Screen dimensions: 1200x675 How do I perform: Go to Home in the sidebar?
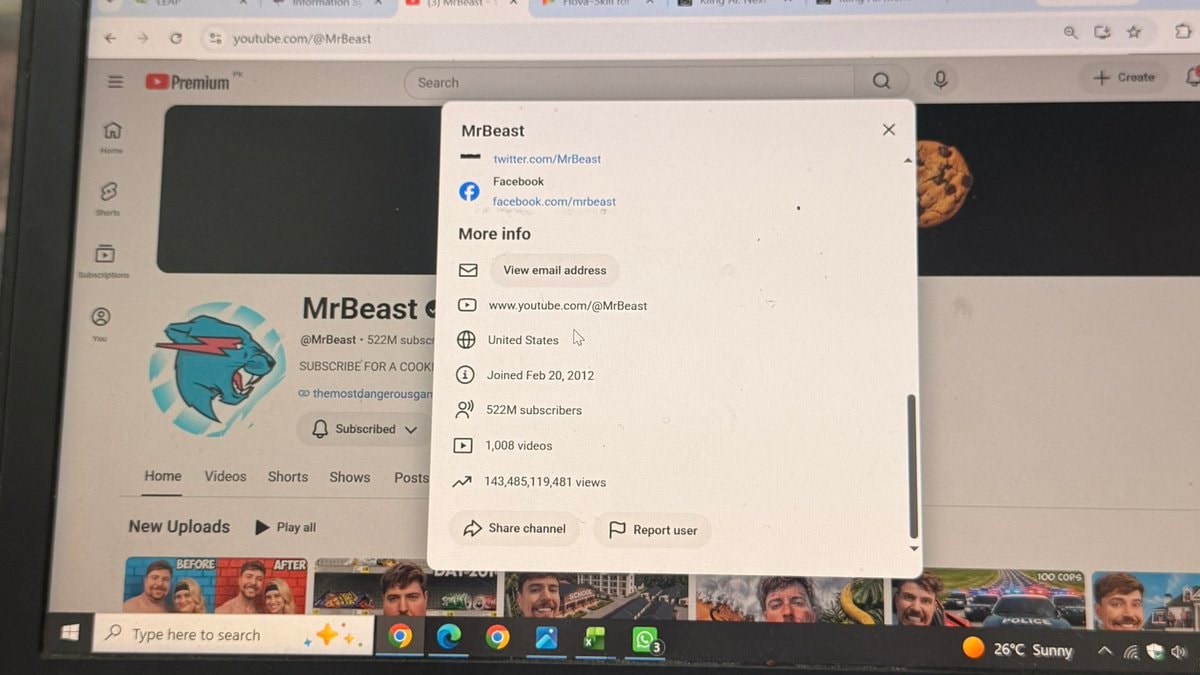112,137
